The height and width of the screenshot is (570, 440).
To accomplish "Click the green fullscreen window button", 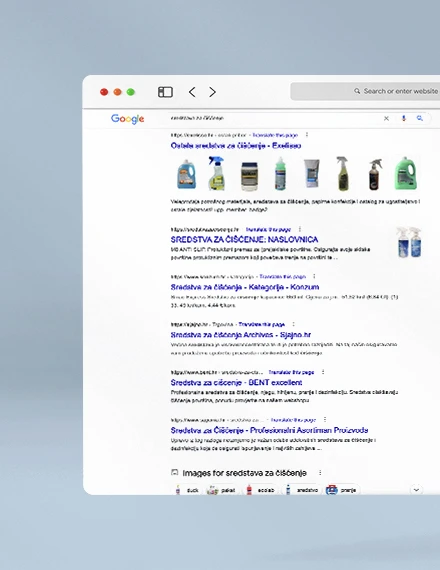I will (131, 92).
